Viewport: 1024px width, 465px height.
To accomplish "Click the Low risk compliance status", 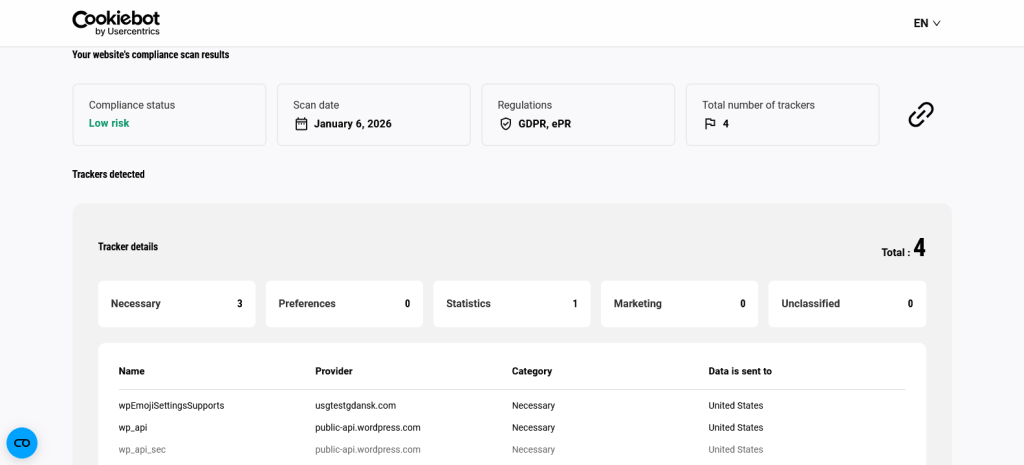I will [109, 124].
